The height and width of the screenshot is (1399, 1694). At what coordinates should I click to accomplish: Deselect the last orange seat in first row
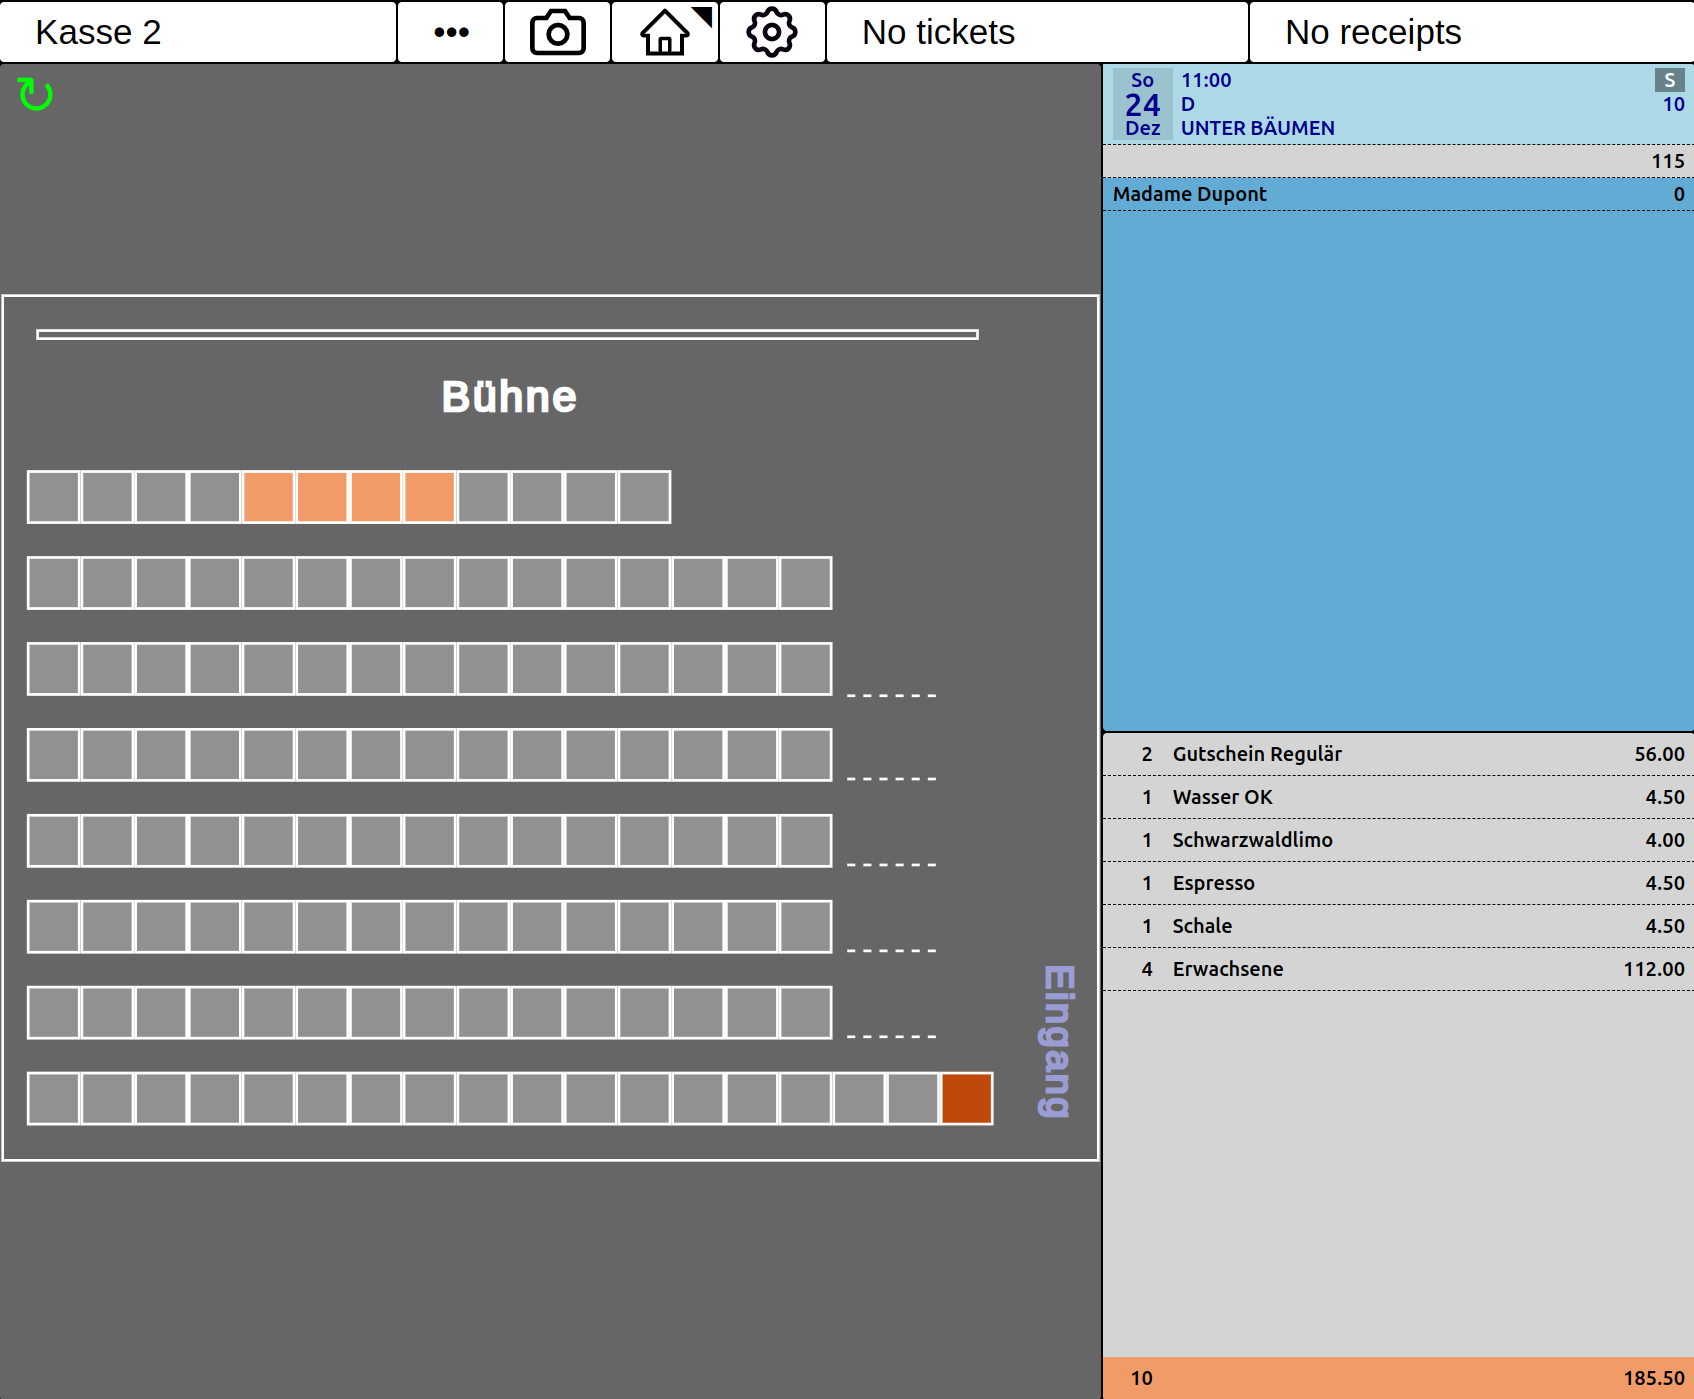[x=430, y=497]
